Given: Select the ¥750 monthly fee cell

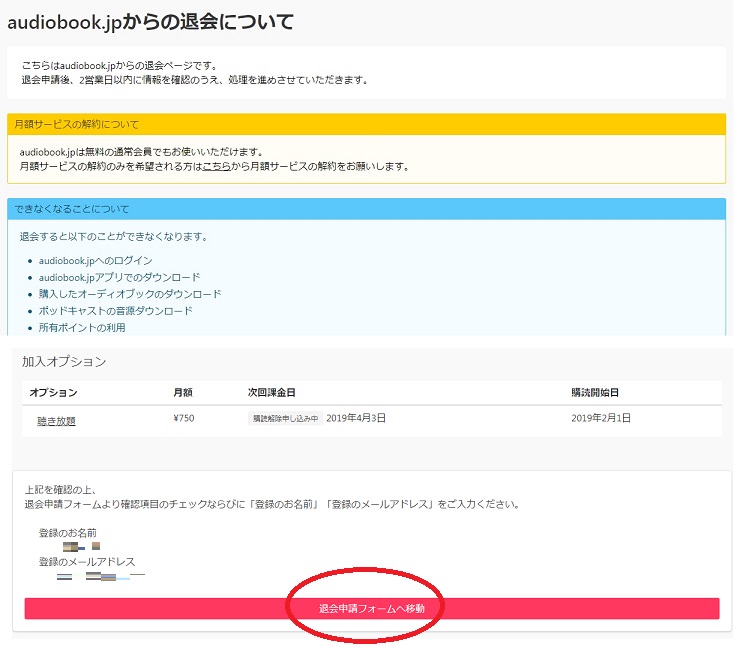Looking at the screenshot, I should (184, 418).
